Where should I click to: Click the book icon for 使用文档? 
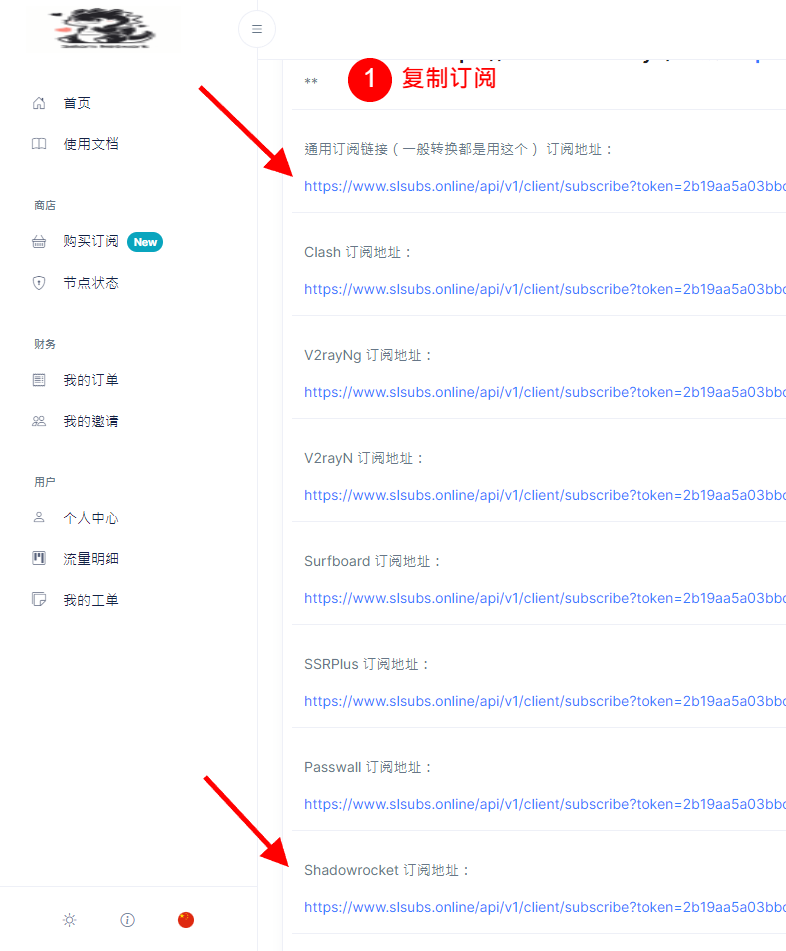click(x=39, y=144)
